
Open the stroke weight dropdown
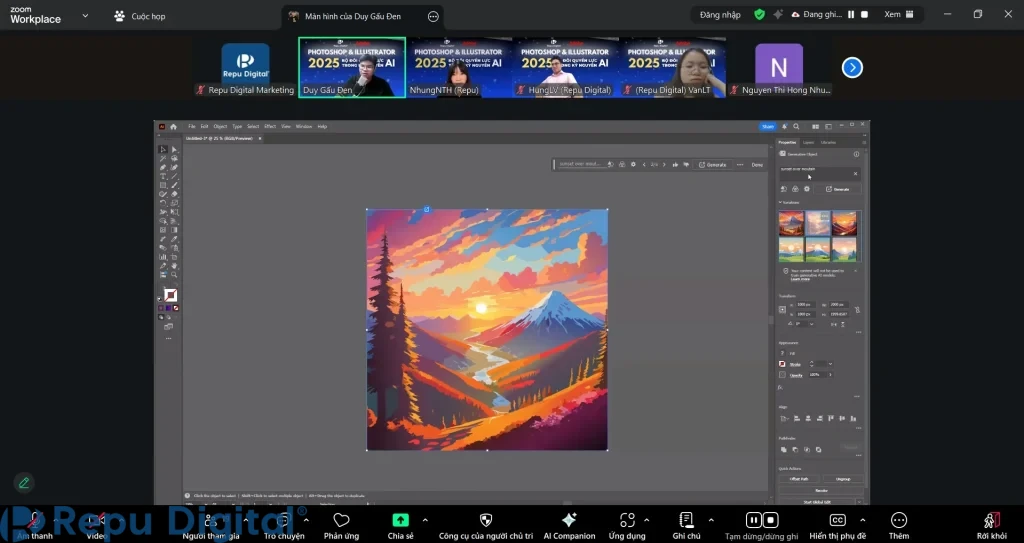point(830,364)
